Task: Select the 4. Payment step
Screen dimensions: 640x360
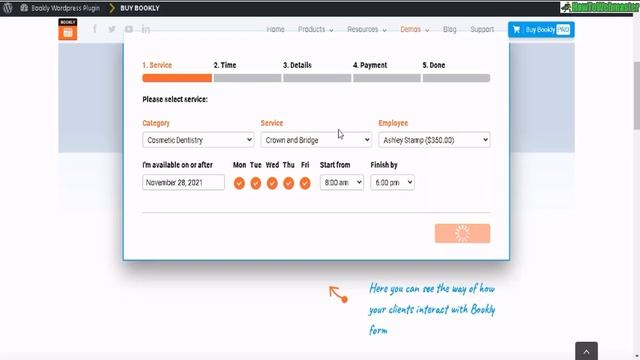Action: click(370, 65)
